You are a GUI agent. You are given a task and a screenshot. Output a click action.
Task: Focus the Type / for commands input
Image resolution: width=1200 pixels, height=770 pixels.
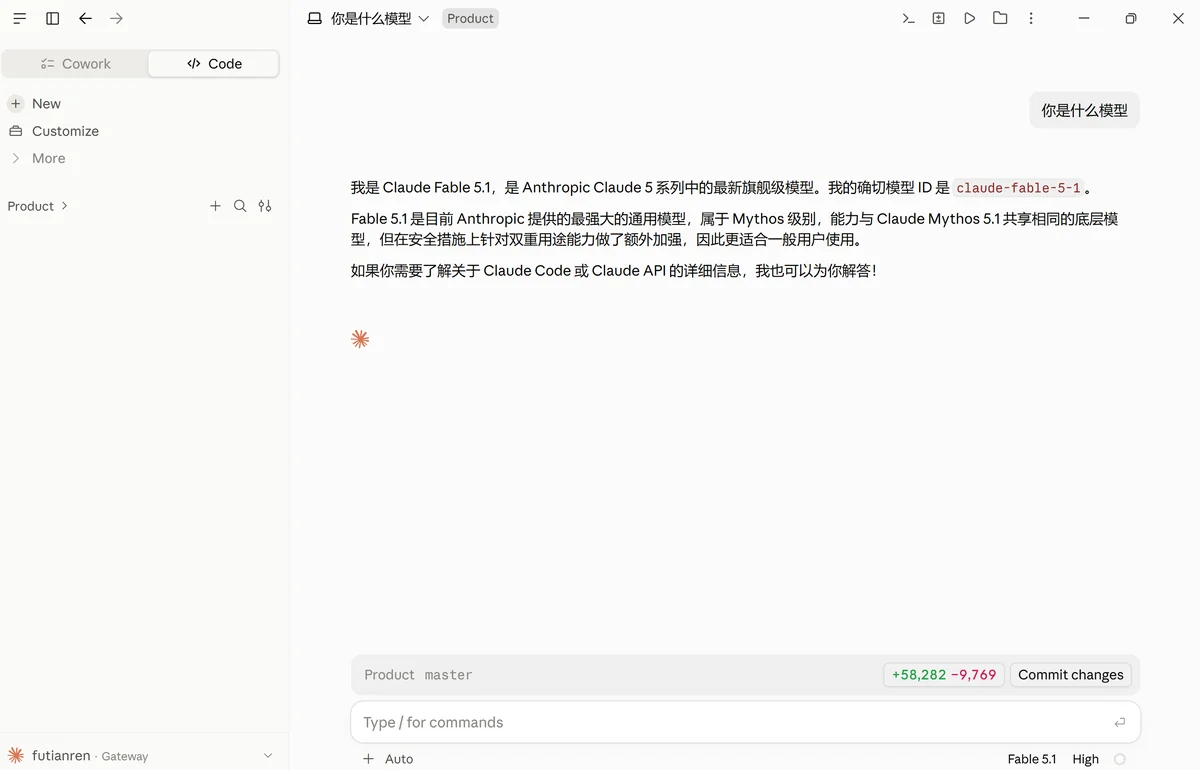coord(745,722)
